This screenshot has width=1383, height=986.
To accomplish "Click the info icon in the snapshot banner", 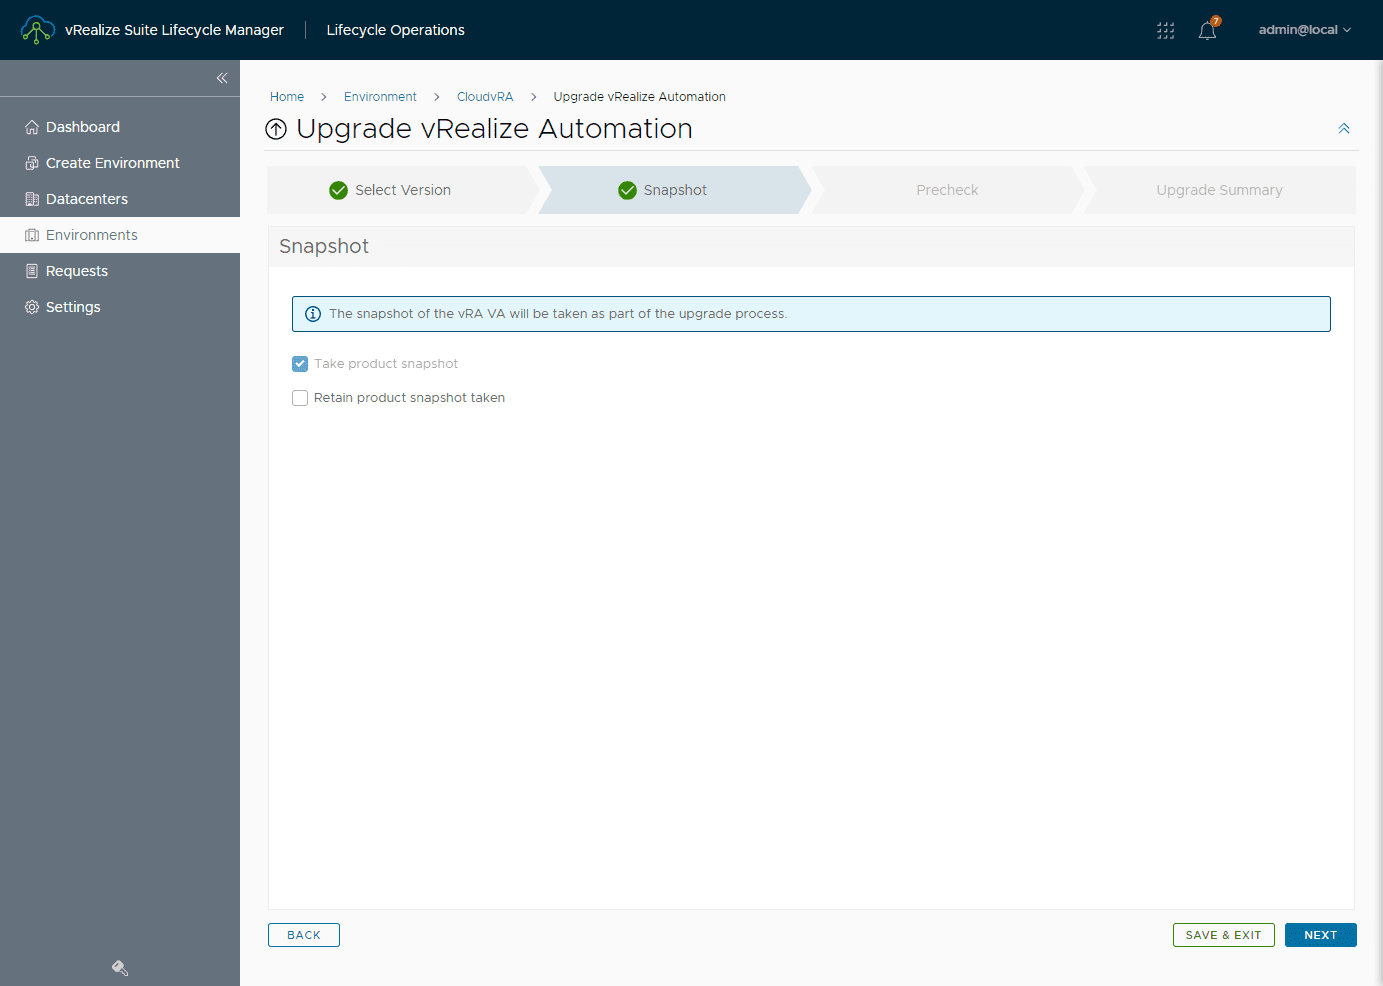I will 312,313.
